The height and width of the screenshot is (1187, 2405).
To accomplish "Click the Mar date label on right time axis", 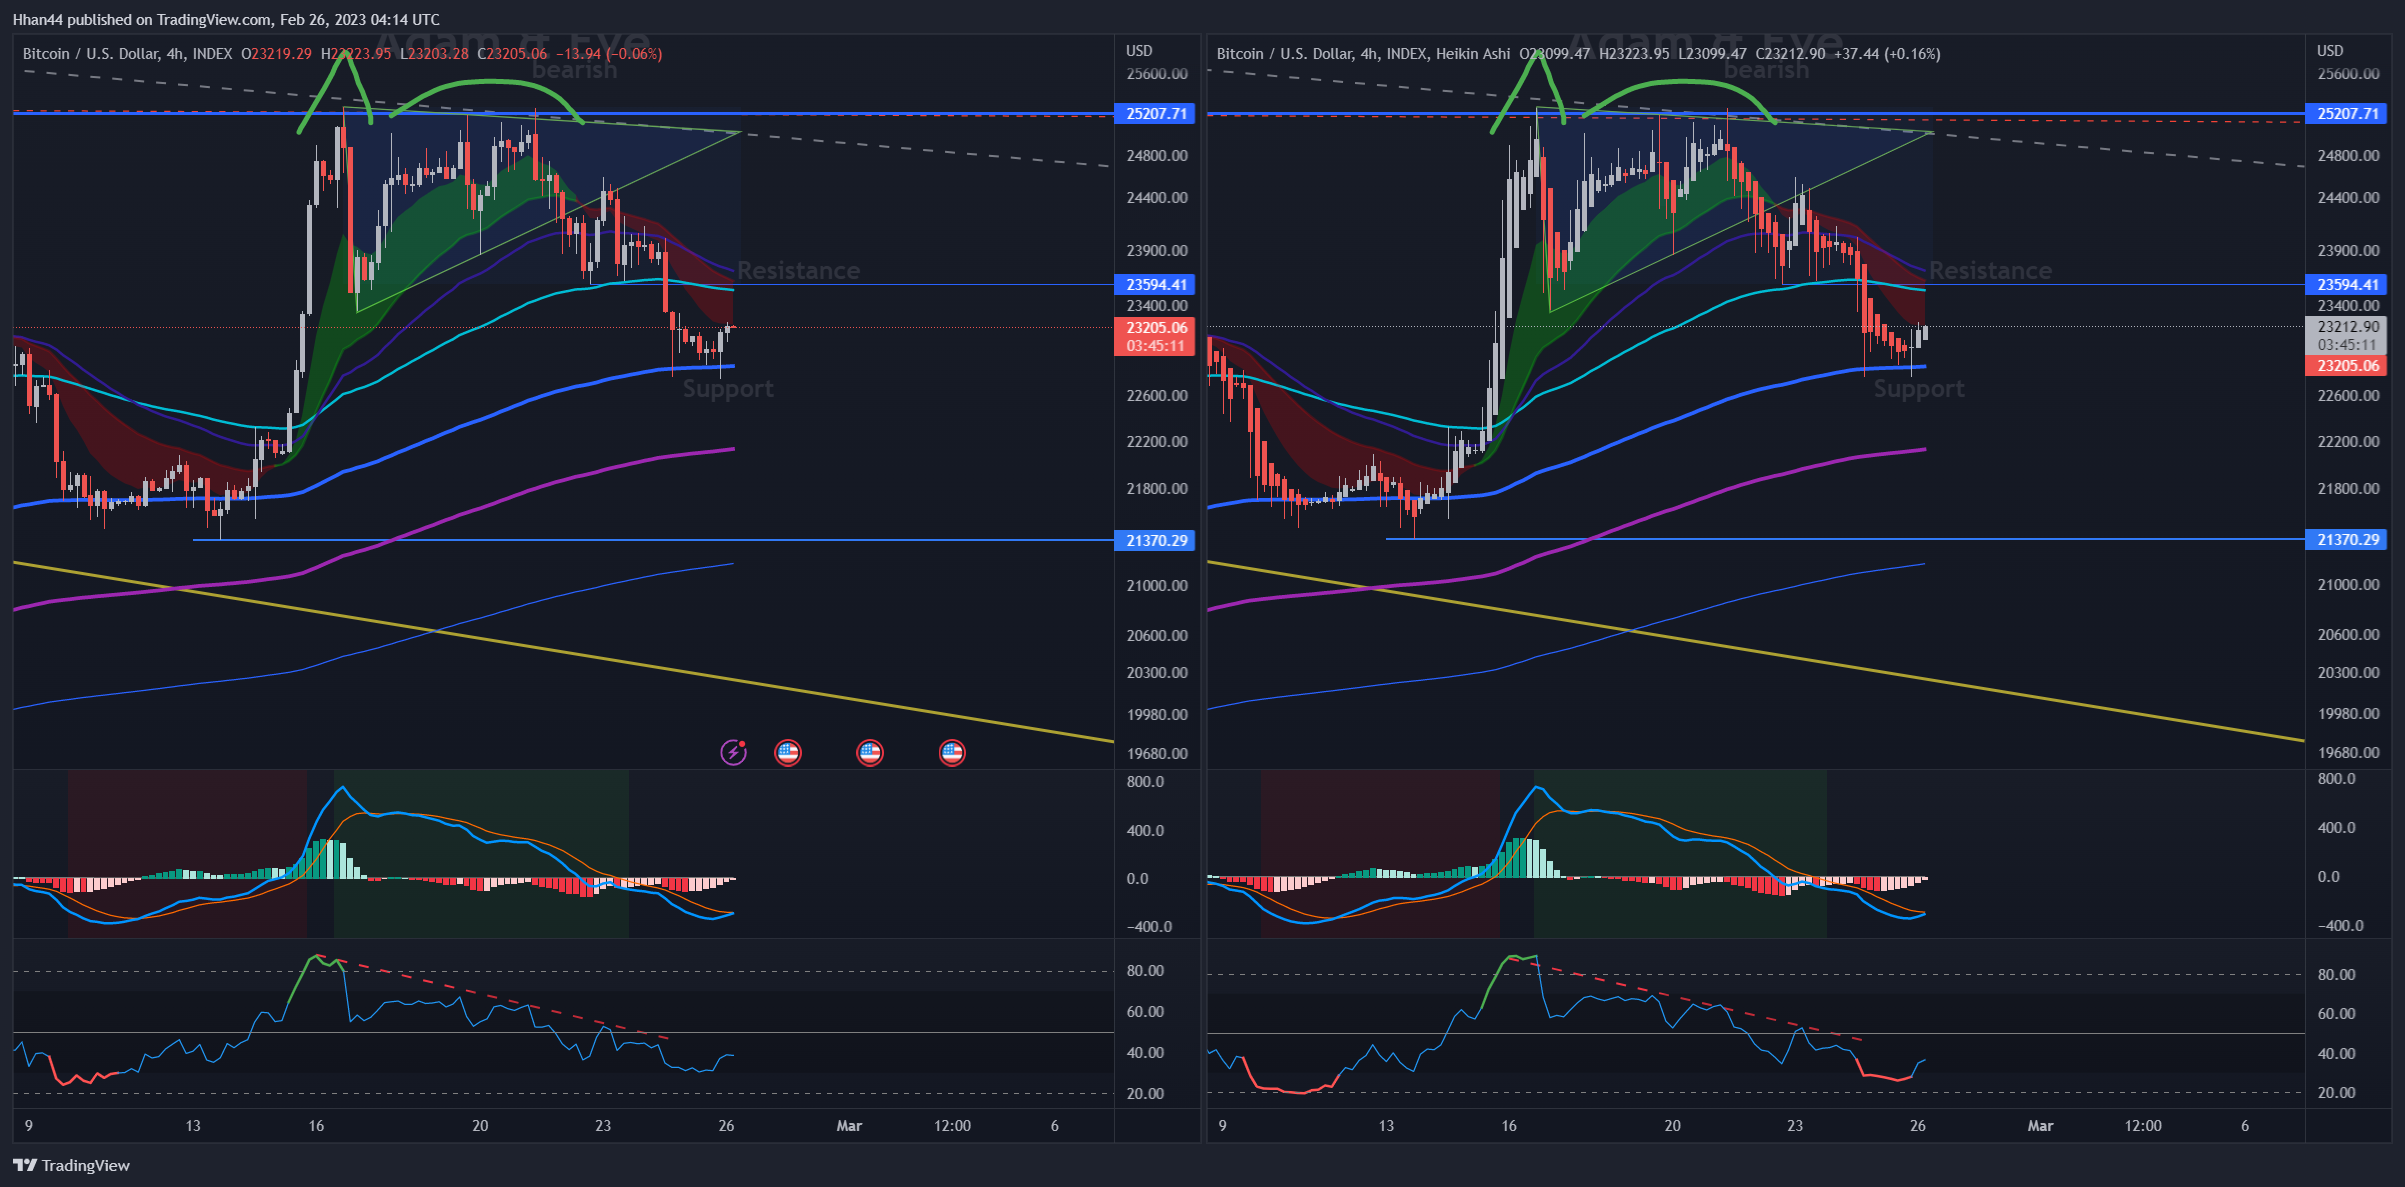I will pos(2040,1126).
